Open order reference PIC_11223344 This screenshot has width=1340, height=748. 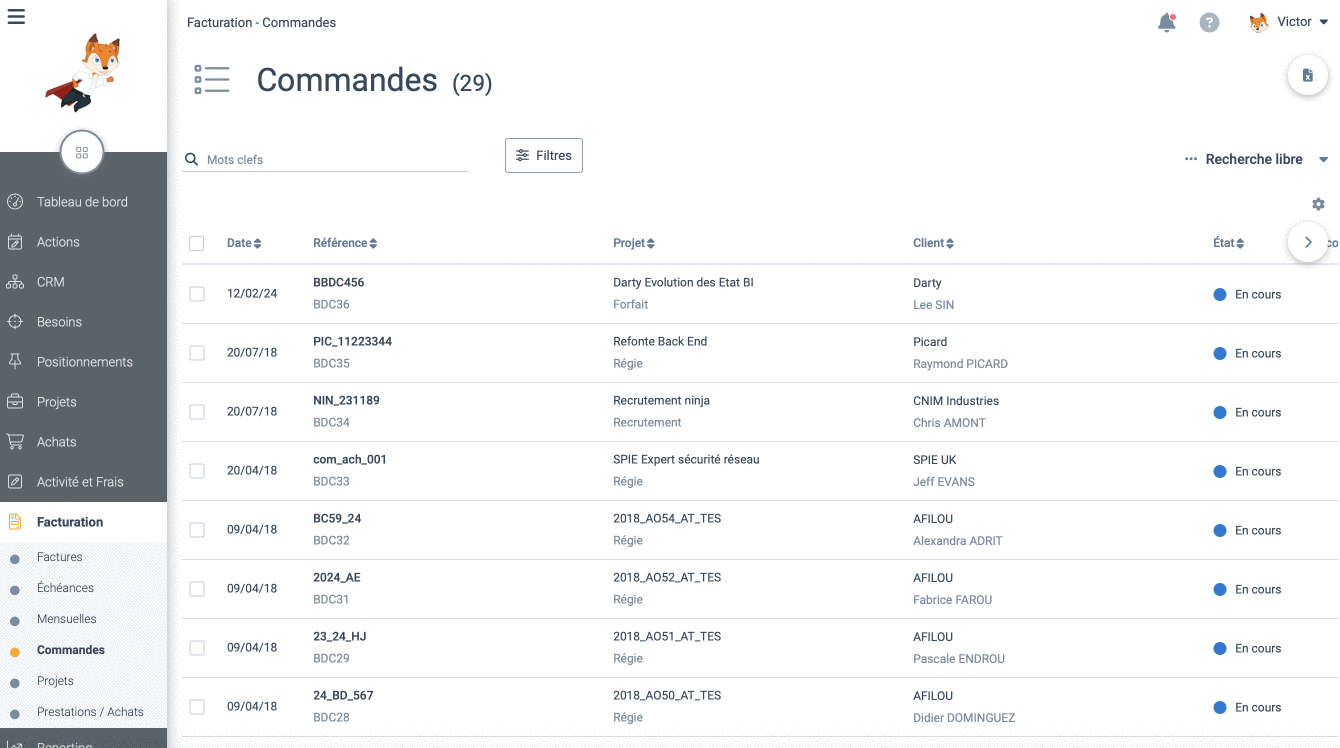click(x=353, y=342)
